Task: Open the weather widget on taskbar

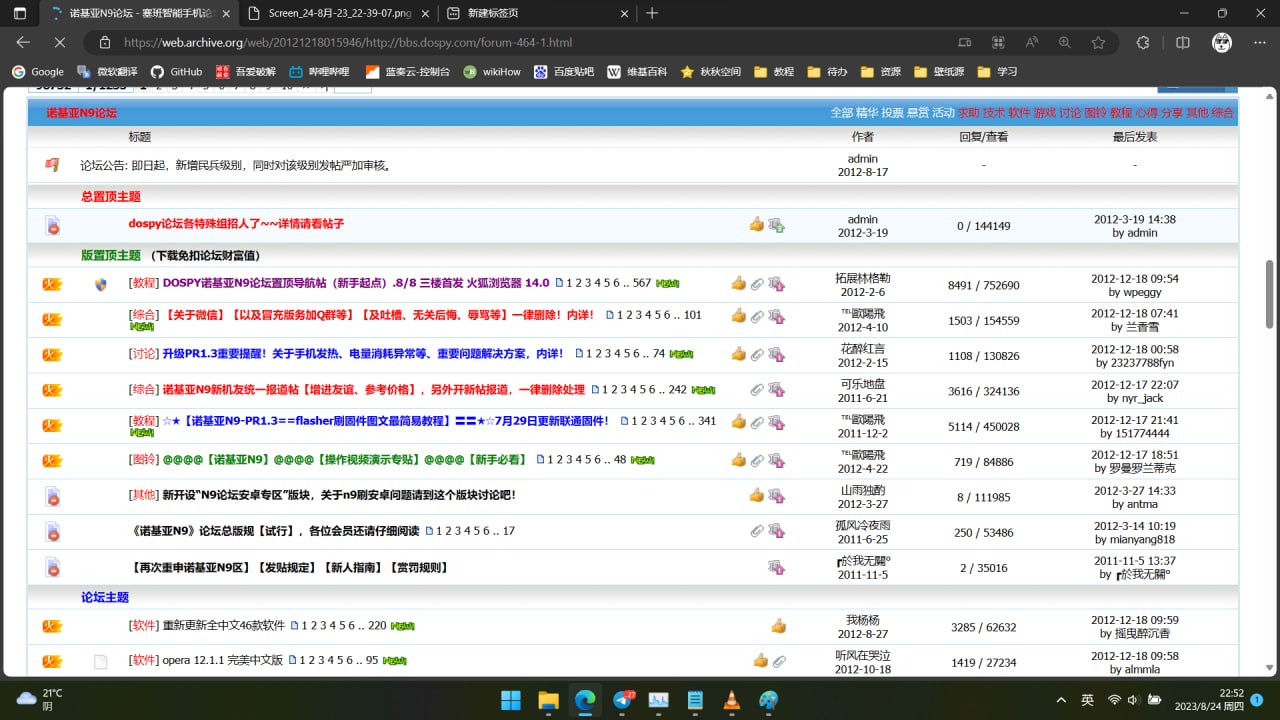Action: click(x=40, y=699)
